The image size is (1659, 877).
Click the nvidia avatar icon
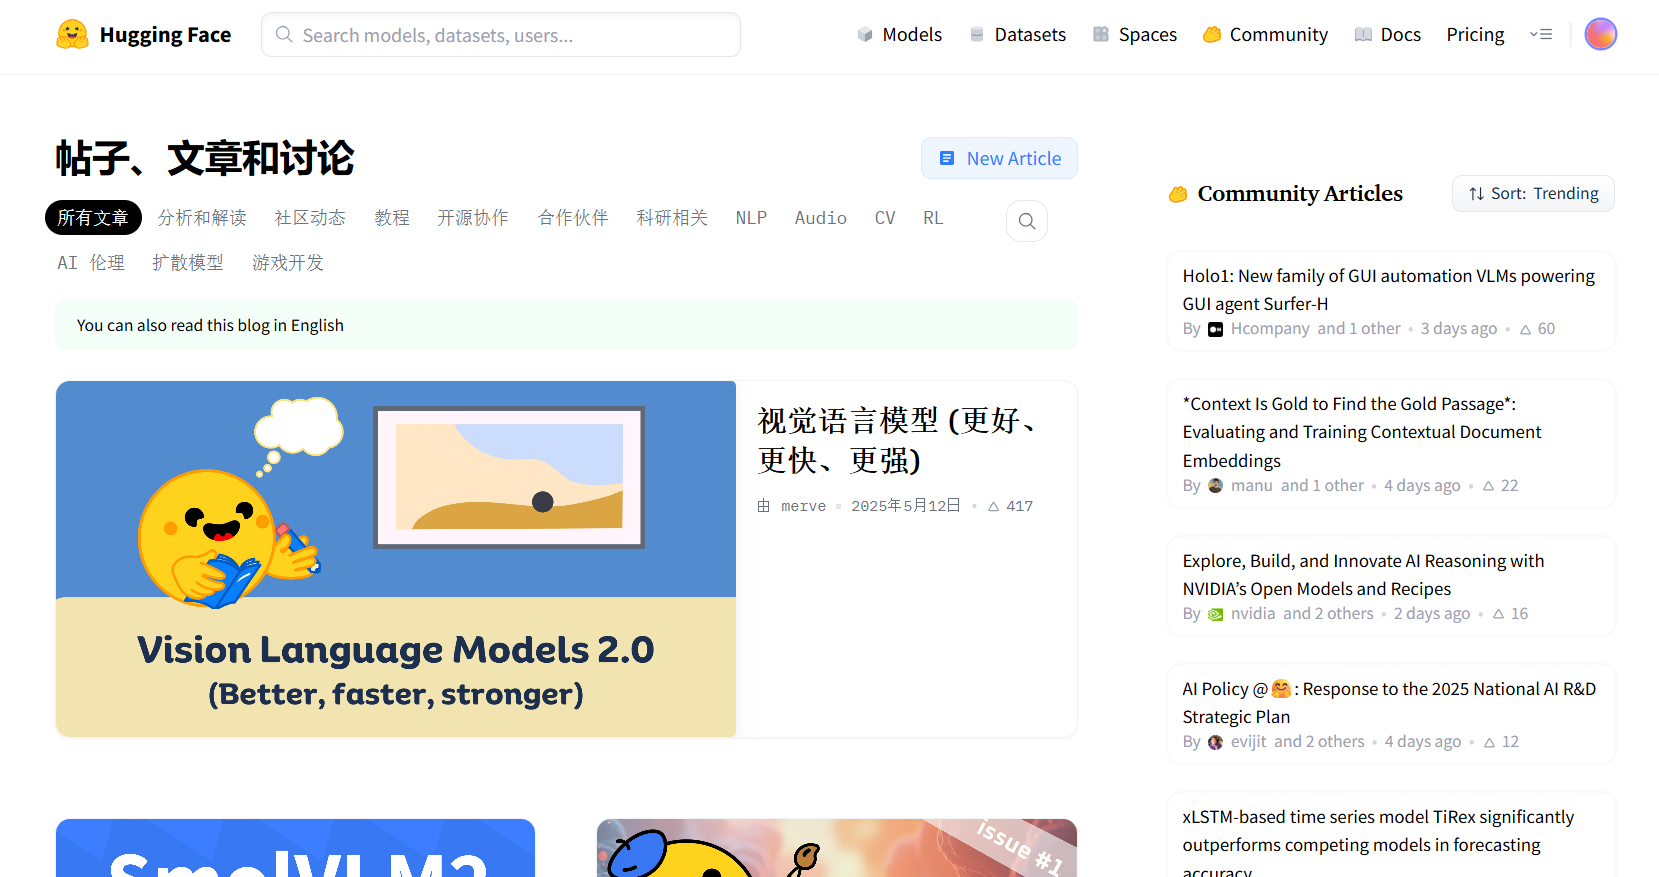point(1215,614)
